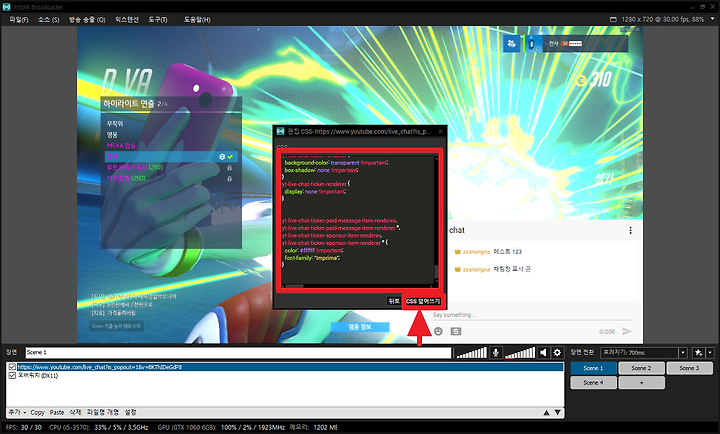Click zzarungna chat message 테스트 123
The height and width of the screenshot is (434, 720).
(488, 252)
